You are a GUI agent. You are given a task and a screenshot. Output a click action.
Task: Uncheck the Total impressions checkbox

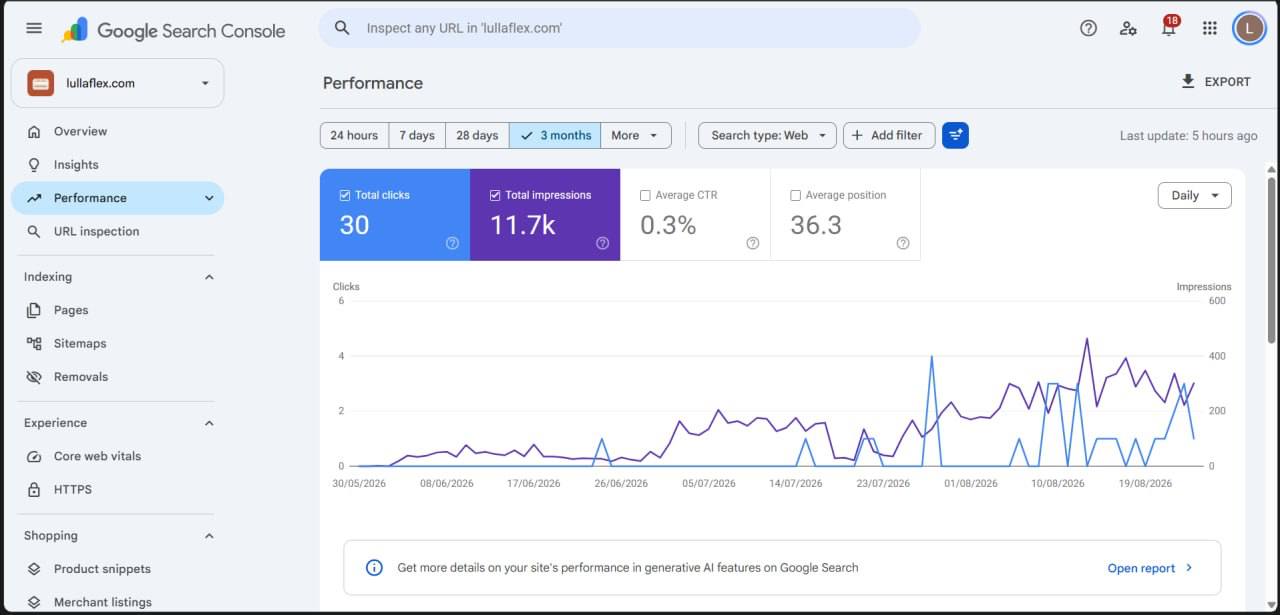tap(495, 195)
